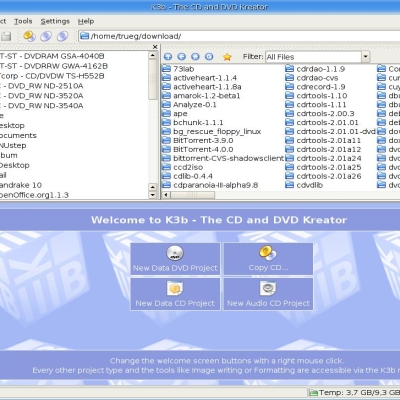Select CD/DVDW TS-H552B device
The width and height of the screenshot is (400, 400).
pyautogui.click(x=52, y=76)
